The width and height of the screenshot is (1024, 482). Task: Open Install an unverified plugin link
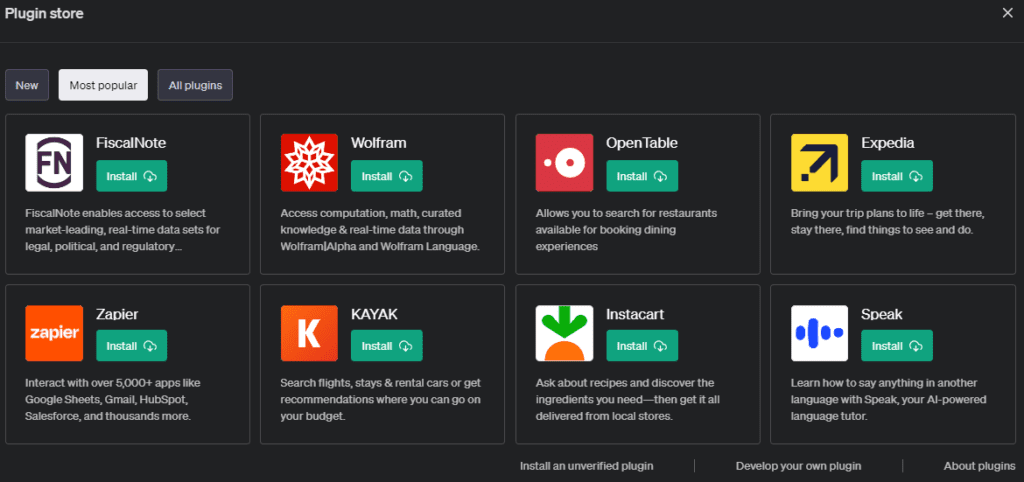[586, 466]
